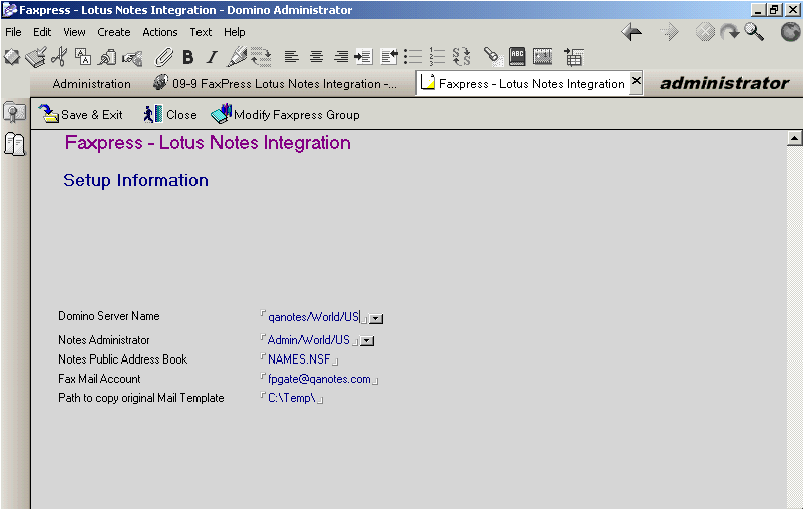Viewport: 803px width, 509px height.
Task: Click the scissors cut icon
Action: [x=59, y=57]
